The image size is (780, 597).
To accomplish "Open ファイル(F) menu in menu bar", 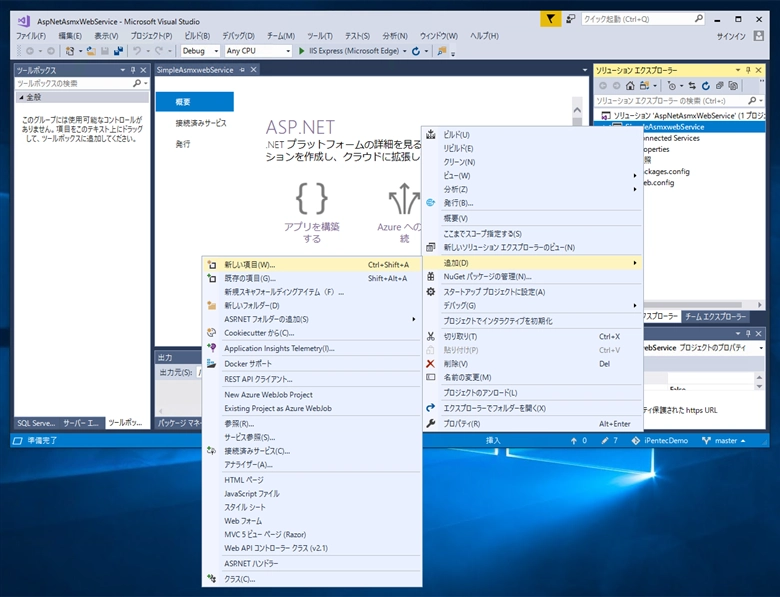I will pos(31,36).
